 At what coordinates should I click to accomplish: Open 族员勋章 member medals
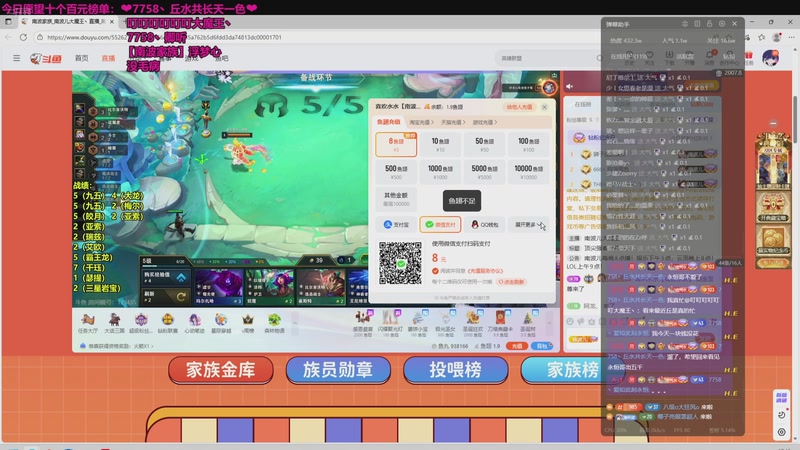[338, 370]
